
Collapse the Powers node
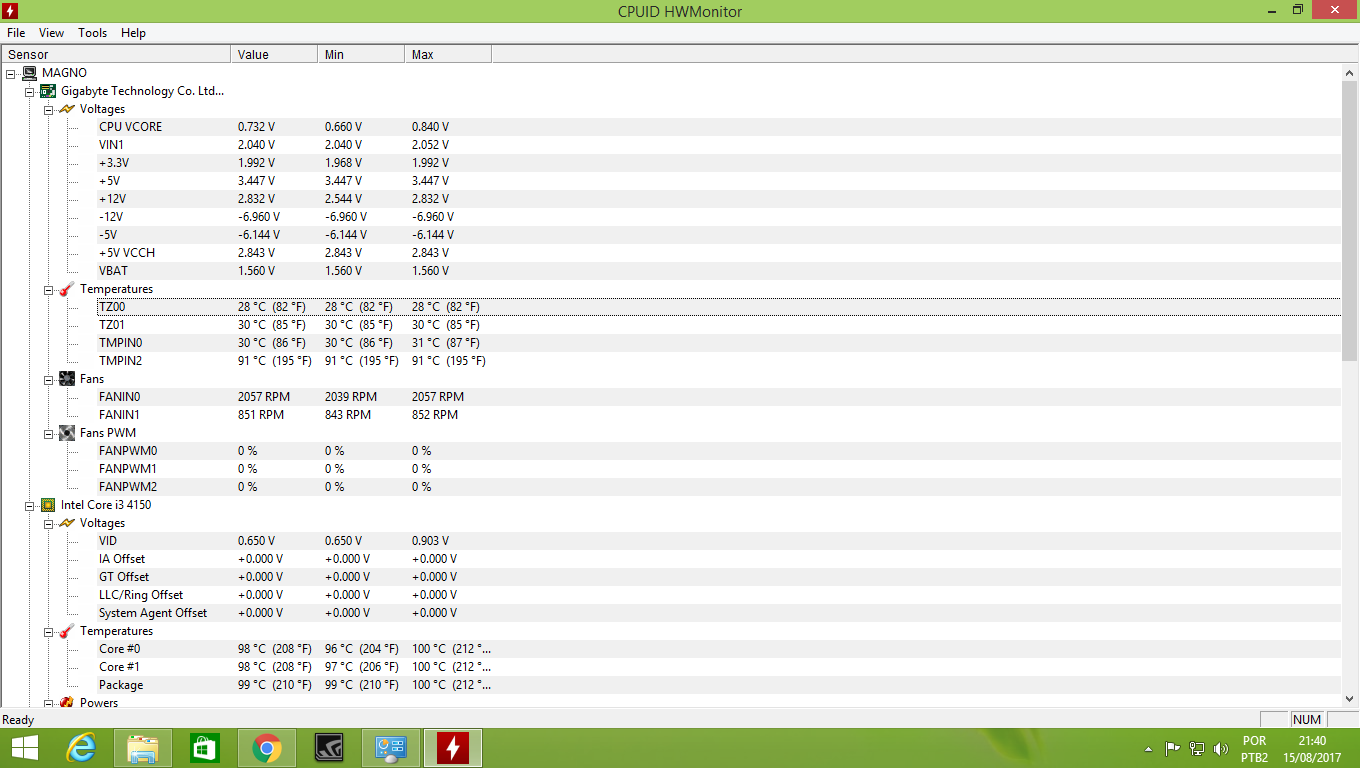(x=49, y=703)
